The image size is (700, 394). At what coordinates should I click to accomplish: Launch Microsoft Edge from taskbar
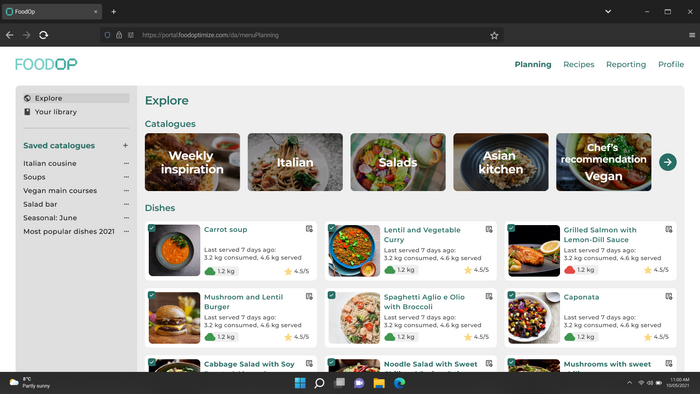(x=400, y=383)
